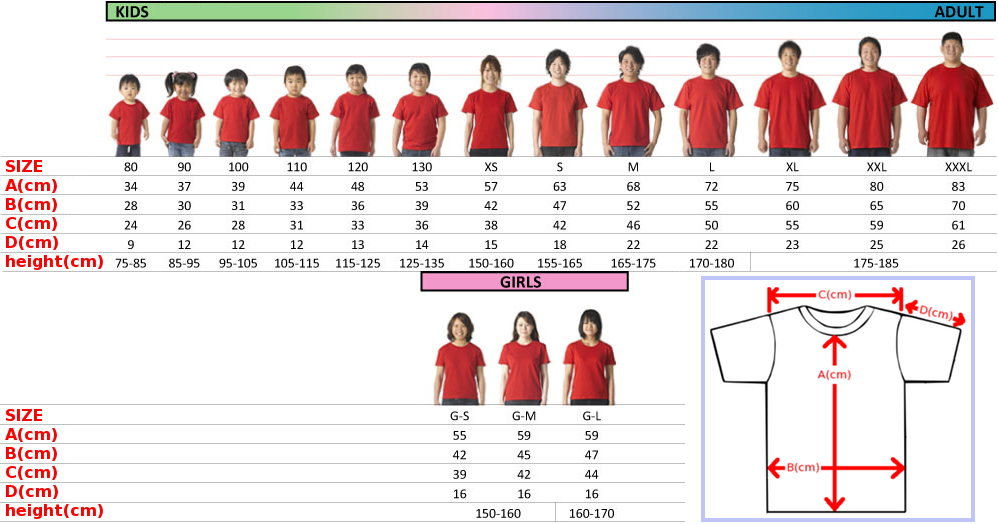Click the 150-160 height under size XS
998x524 pixels.
tap(491, 264)
